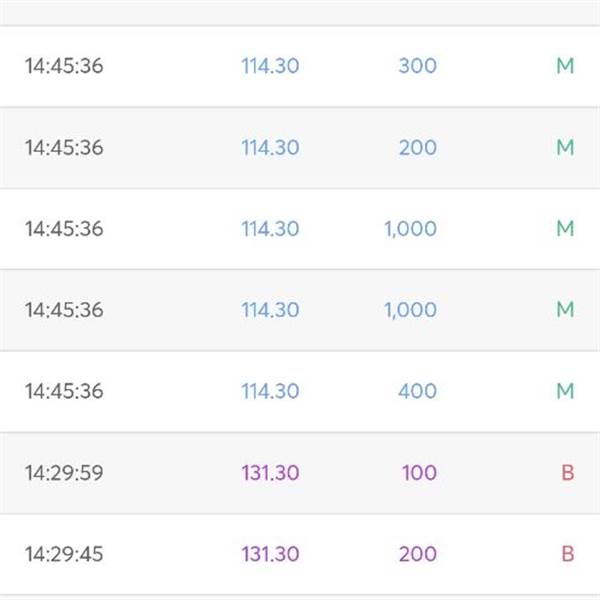Image resolution: width=600 pixels, height=600 pixels.
Task: Select the purple 200 volume at 131.30
Action: [417, 553]
